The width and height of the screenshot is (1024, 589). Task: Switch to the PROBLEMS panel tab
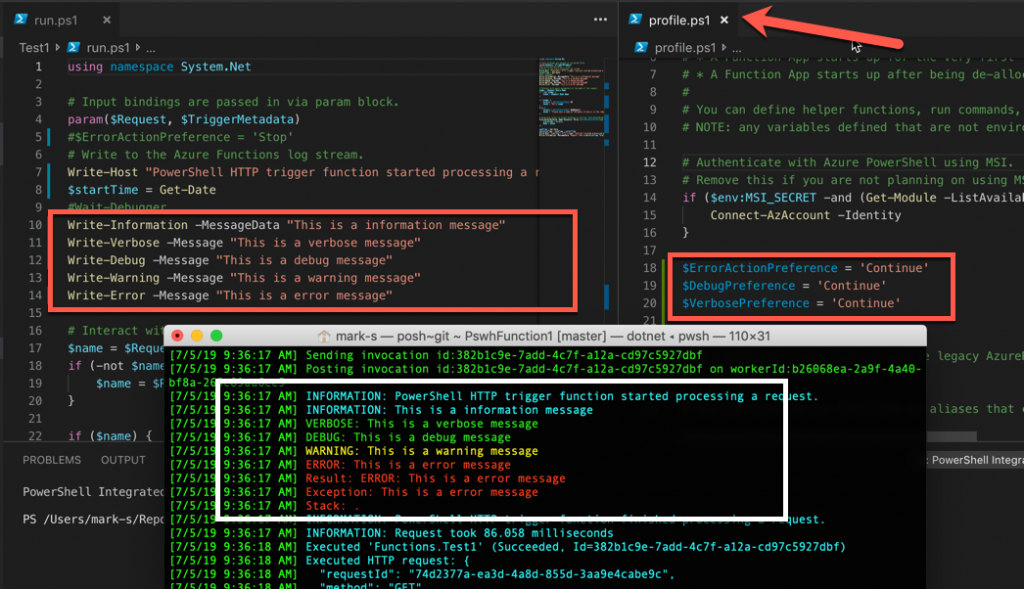click(52, 460)
